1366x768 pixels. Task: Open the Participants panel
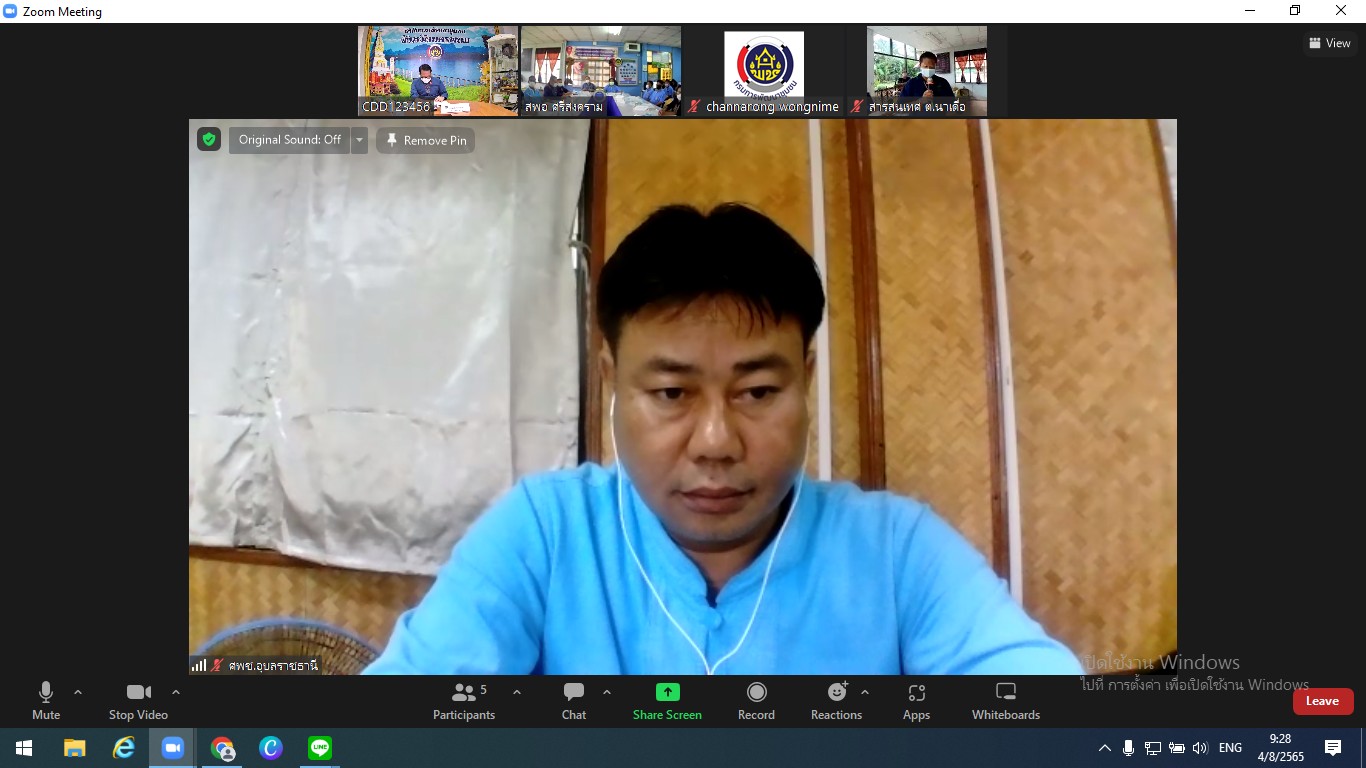[464, 700]
